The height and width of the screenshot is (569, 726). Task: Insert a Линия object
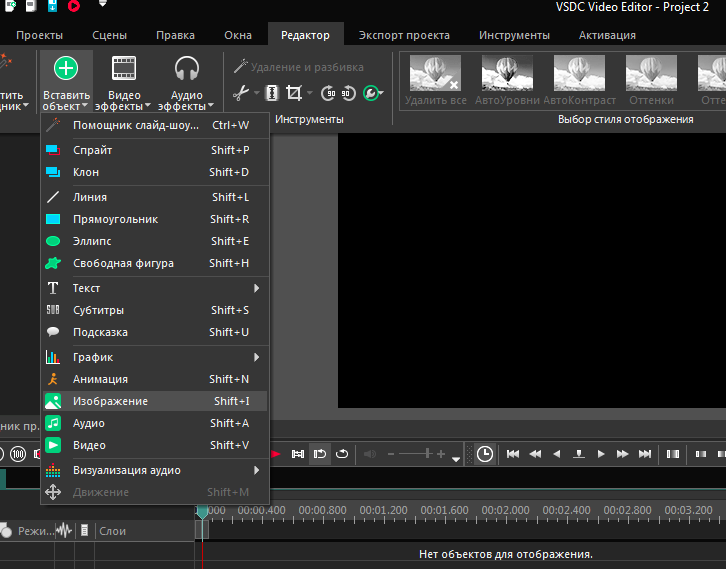pos(155,197)
